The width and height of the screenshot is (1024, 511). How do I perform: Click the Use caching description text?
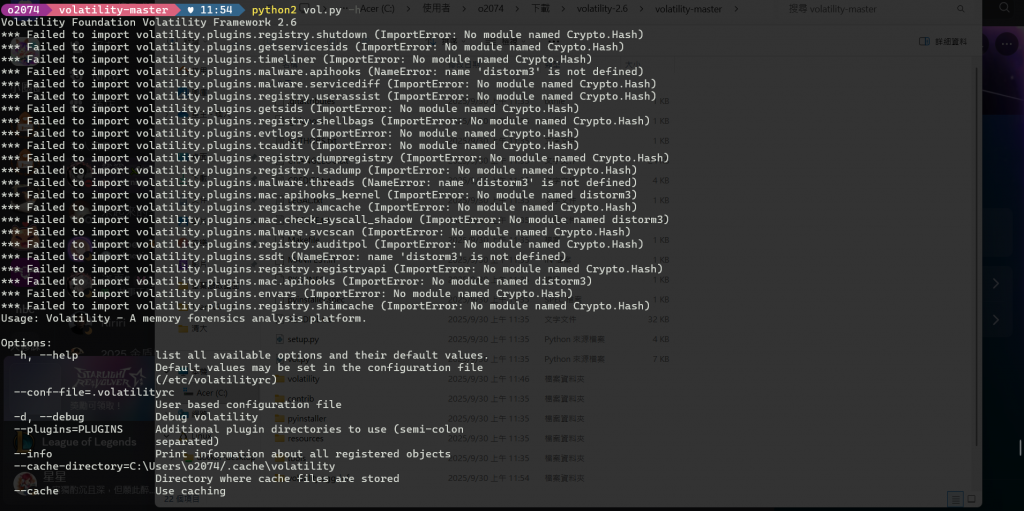[191, 491]
